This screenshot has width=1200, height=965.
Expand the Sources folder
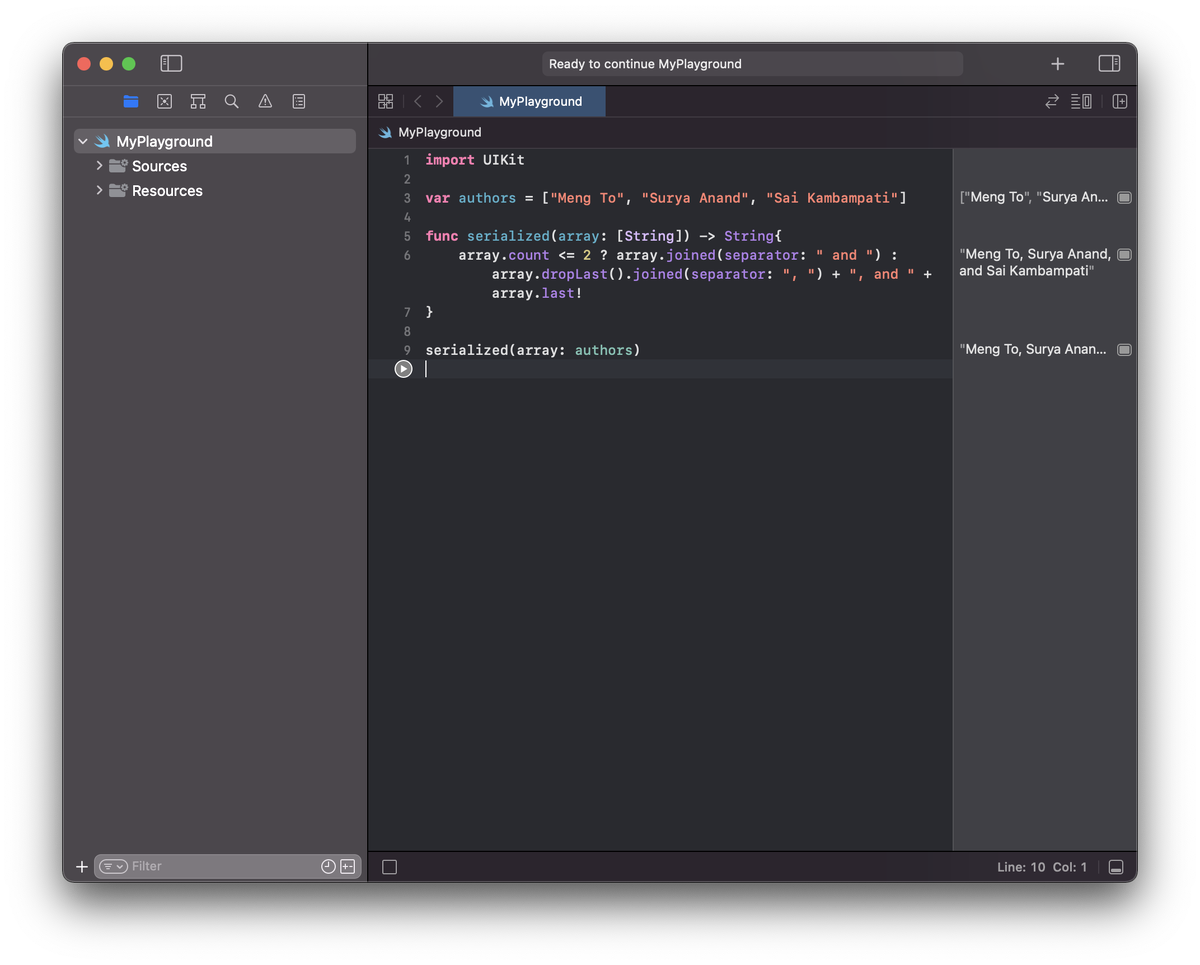coord(99,166)
